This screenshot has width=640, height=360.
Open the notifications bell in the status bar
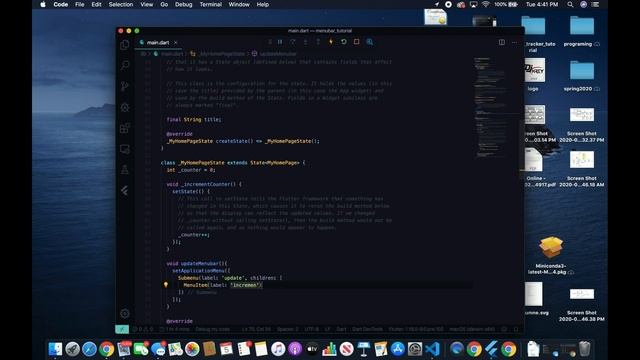(x=516, y=329)
